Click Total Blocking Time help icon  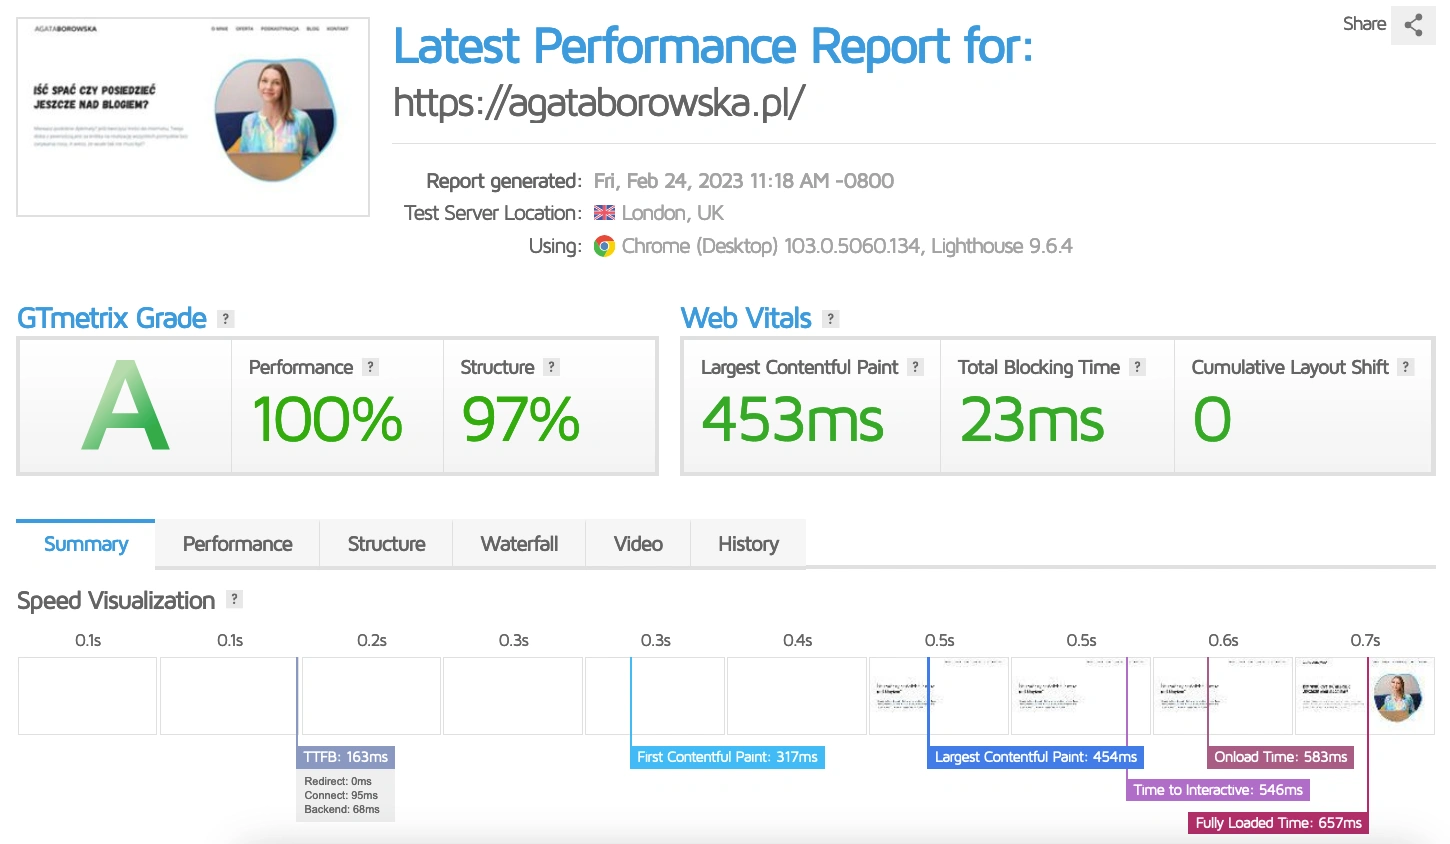click(1137, 367)
